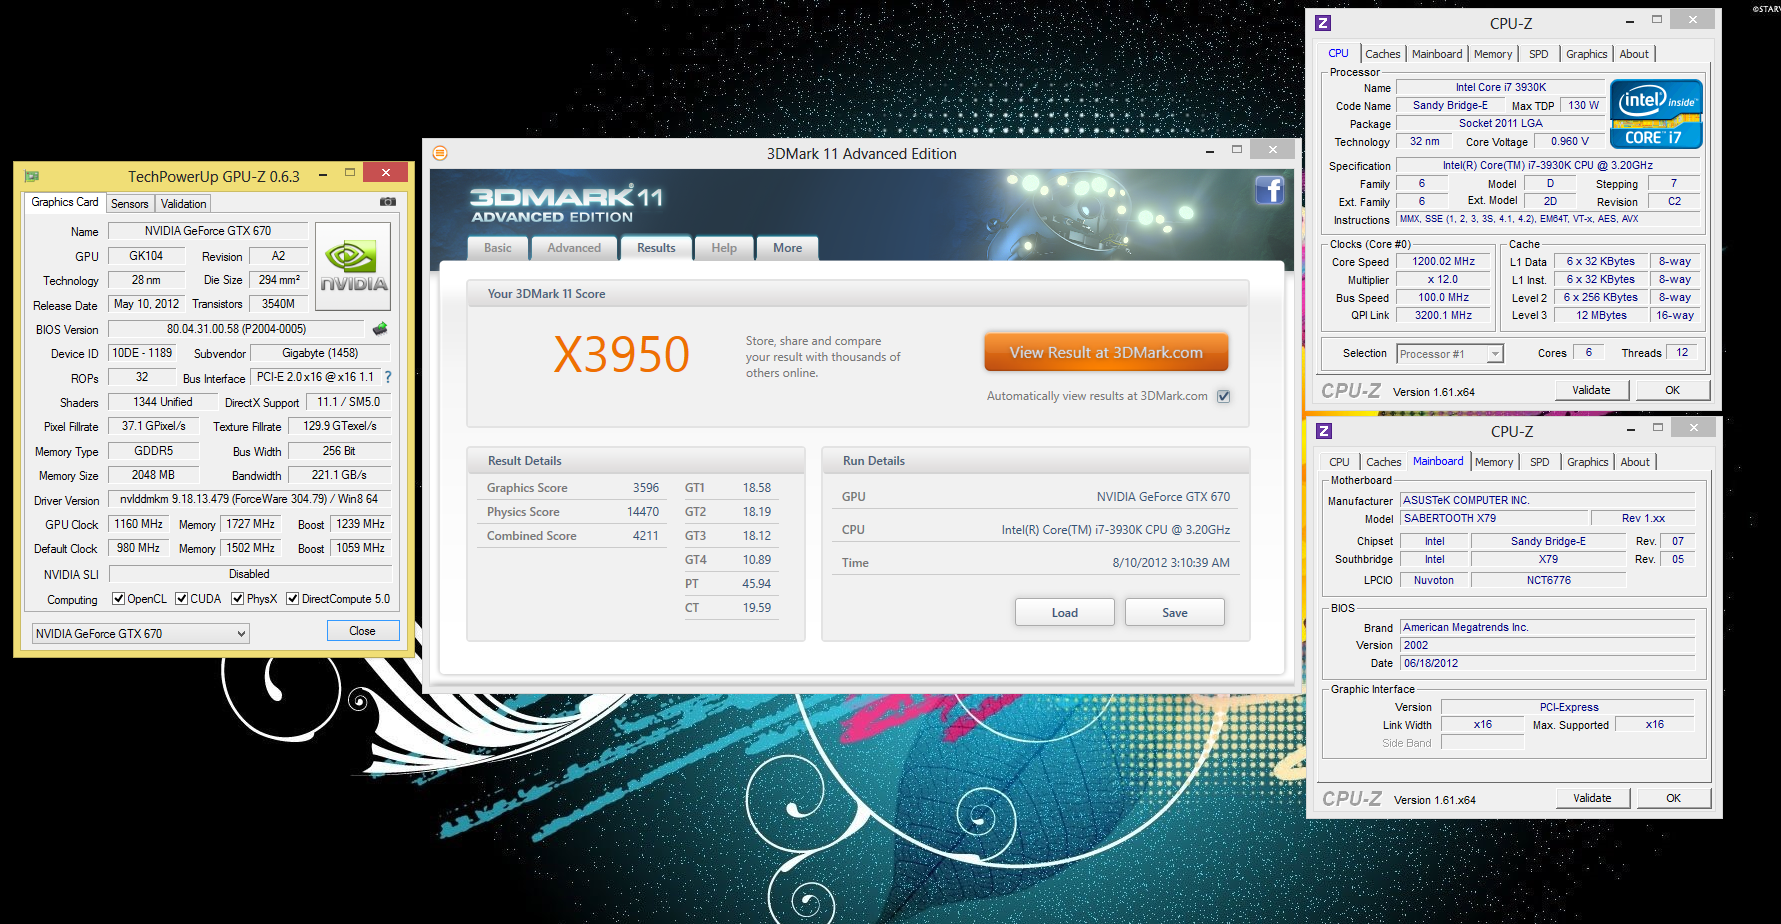
Task: Click the GPU-Z screenshot camera icon
Action: (387, 202)
